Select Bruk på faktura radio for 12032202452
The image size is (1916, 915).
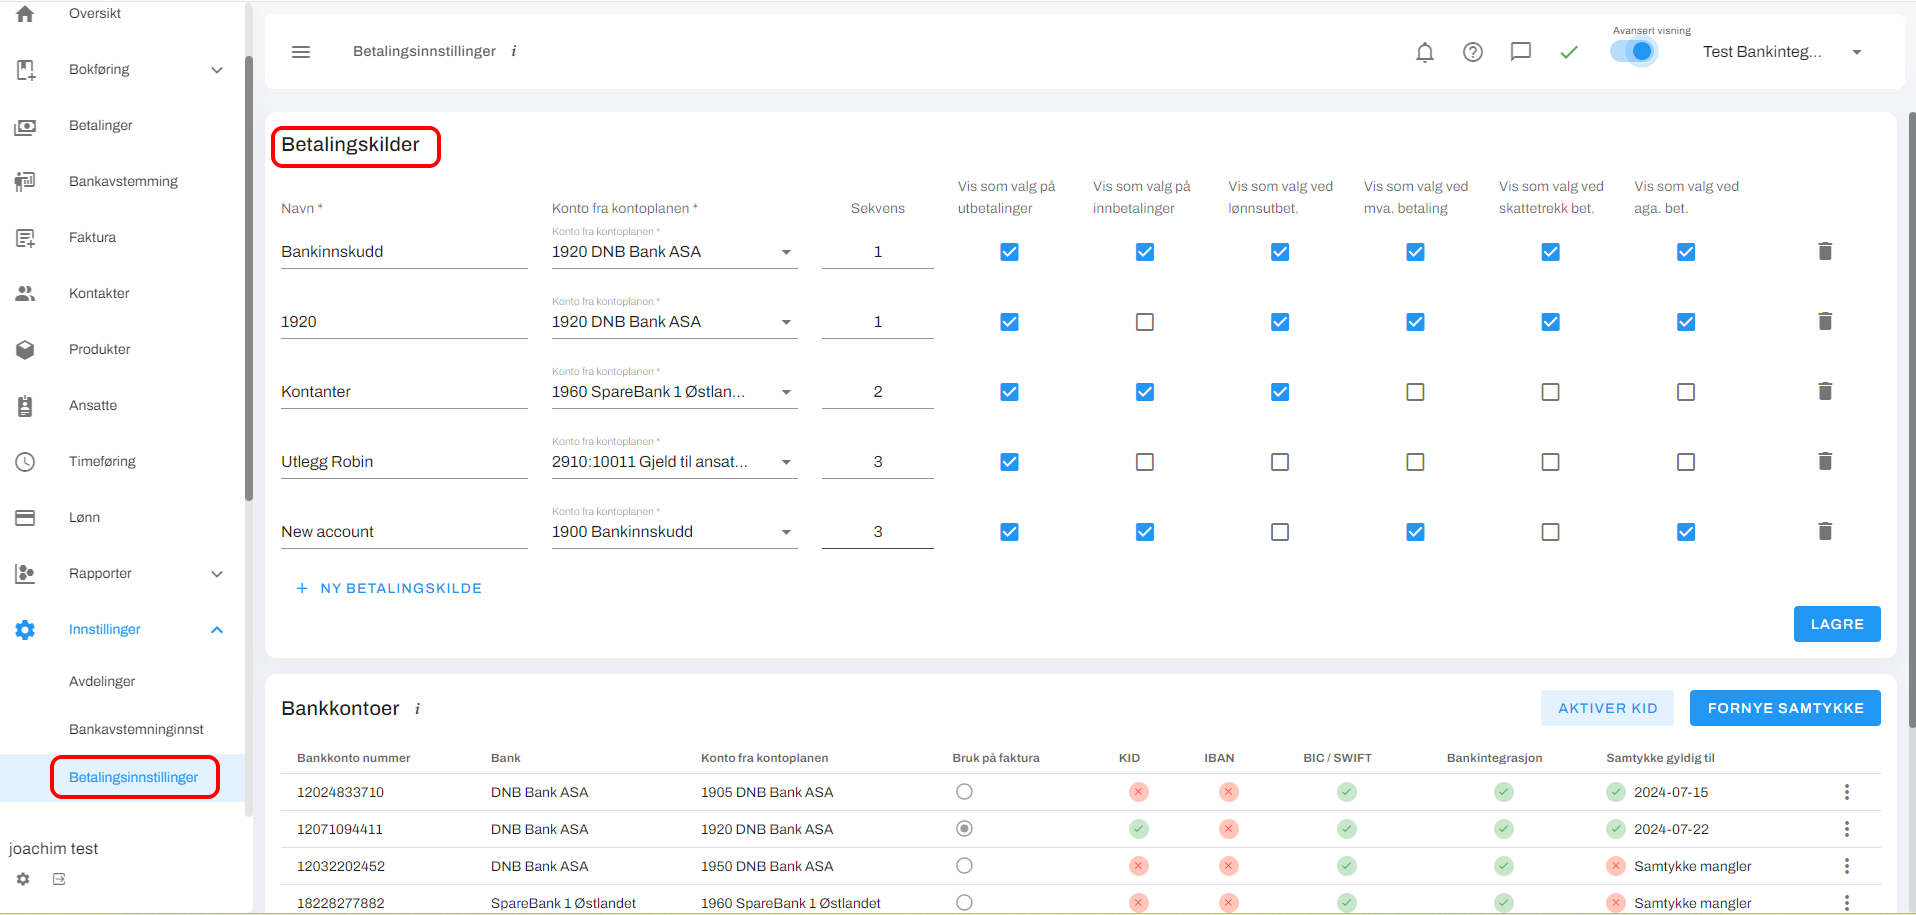coord(964,866)
